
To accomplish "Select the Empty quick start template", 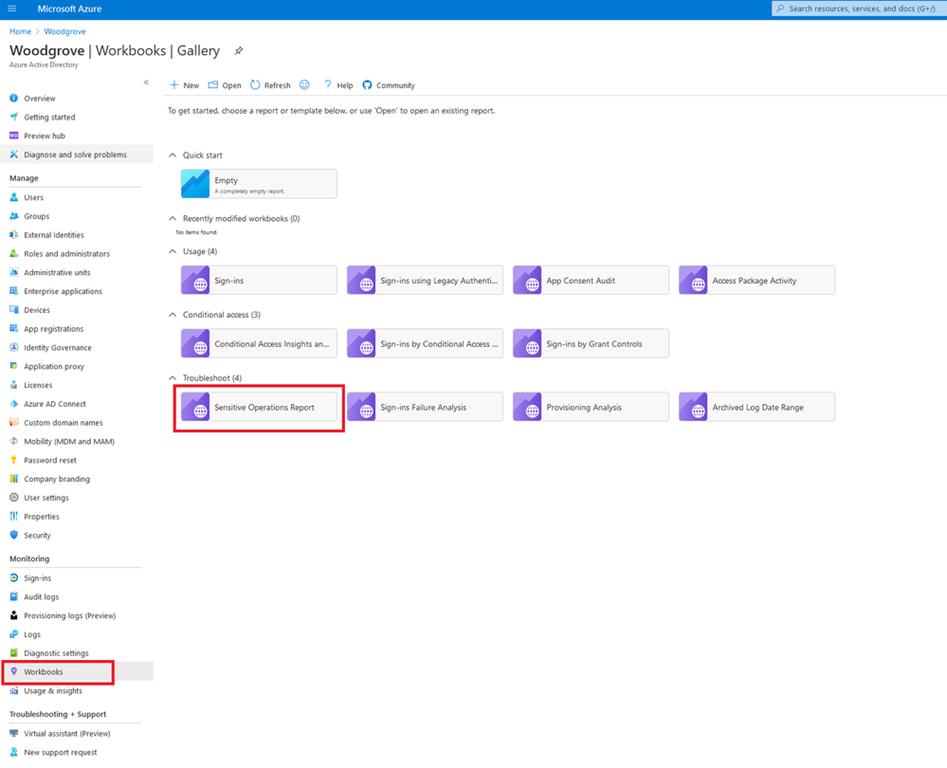I will pyautogui.click(x=259, y=184).
